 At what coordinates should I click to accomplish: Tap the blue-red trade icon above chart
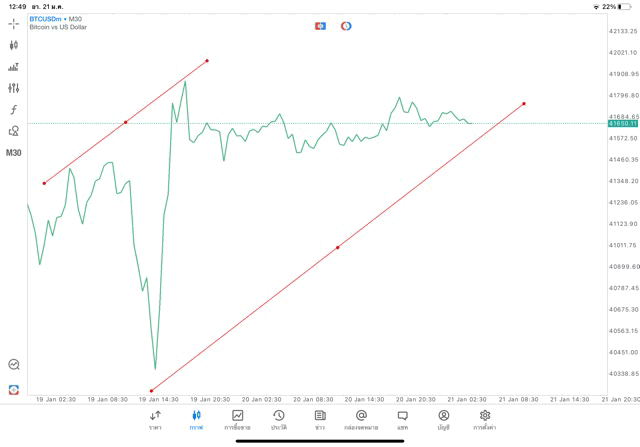click(320, 25)
